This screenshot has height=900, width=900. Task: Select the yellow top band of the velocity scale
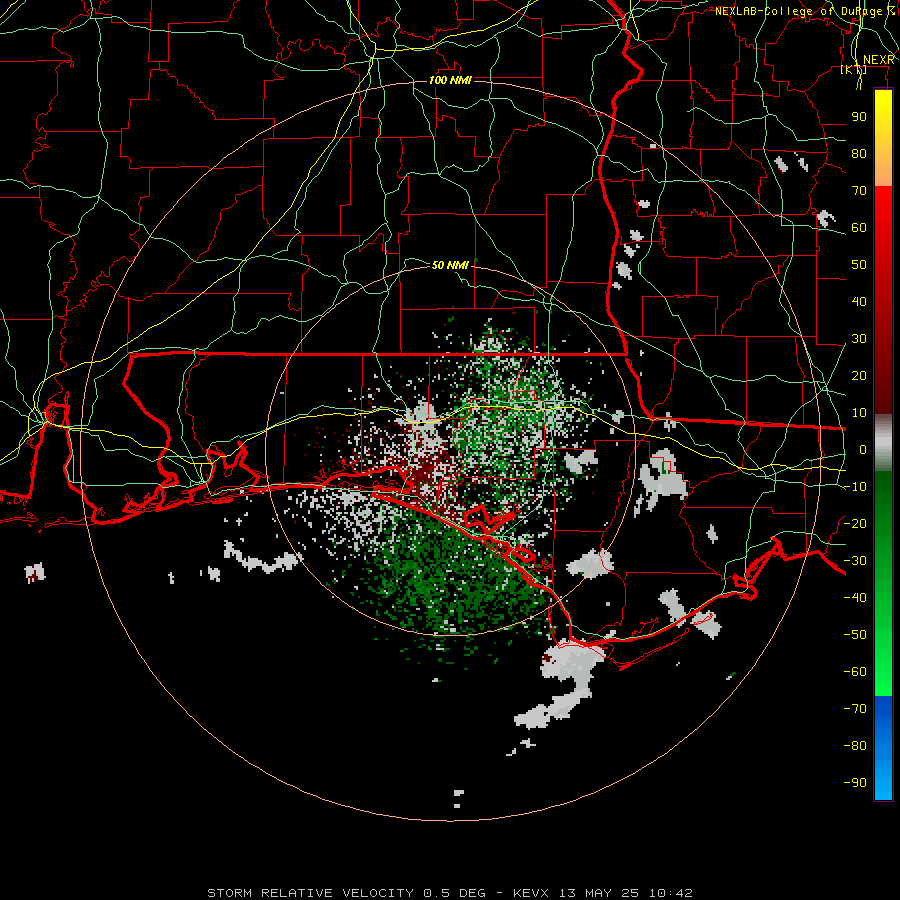pos(883,138)
